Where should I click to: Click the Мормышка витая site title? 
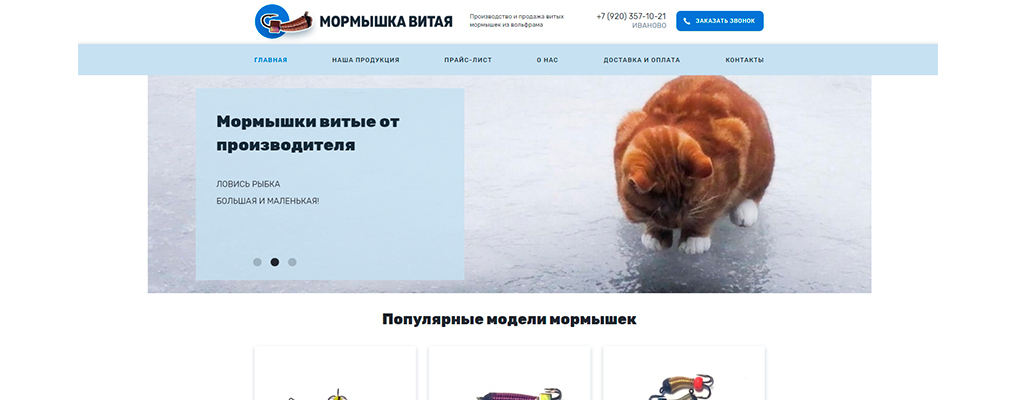(x=386, y=21)
